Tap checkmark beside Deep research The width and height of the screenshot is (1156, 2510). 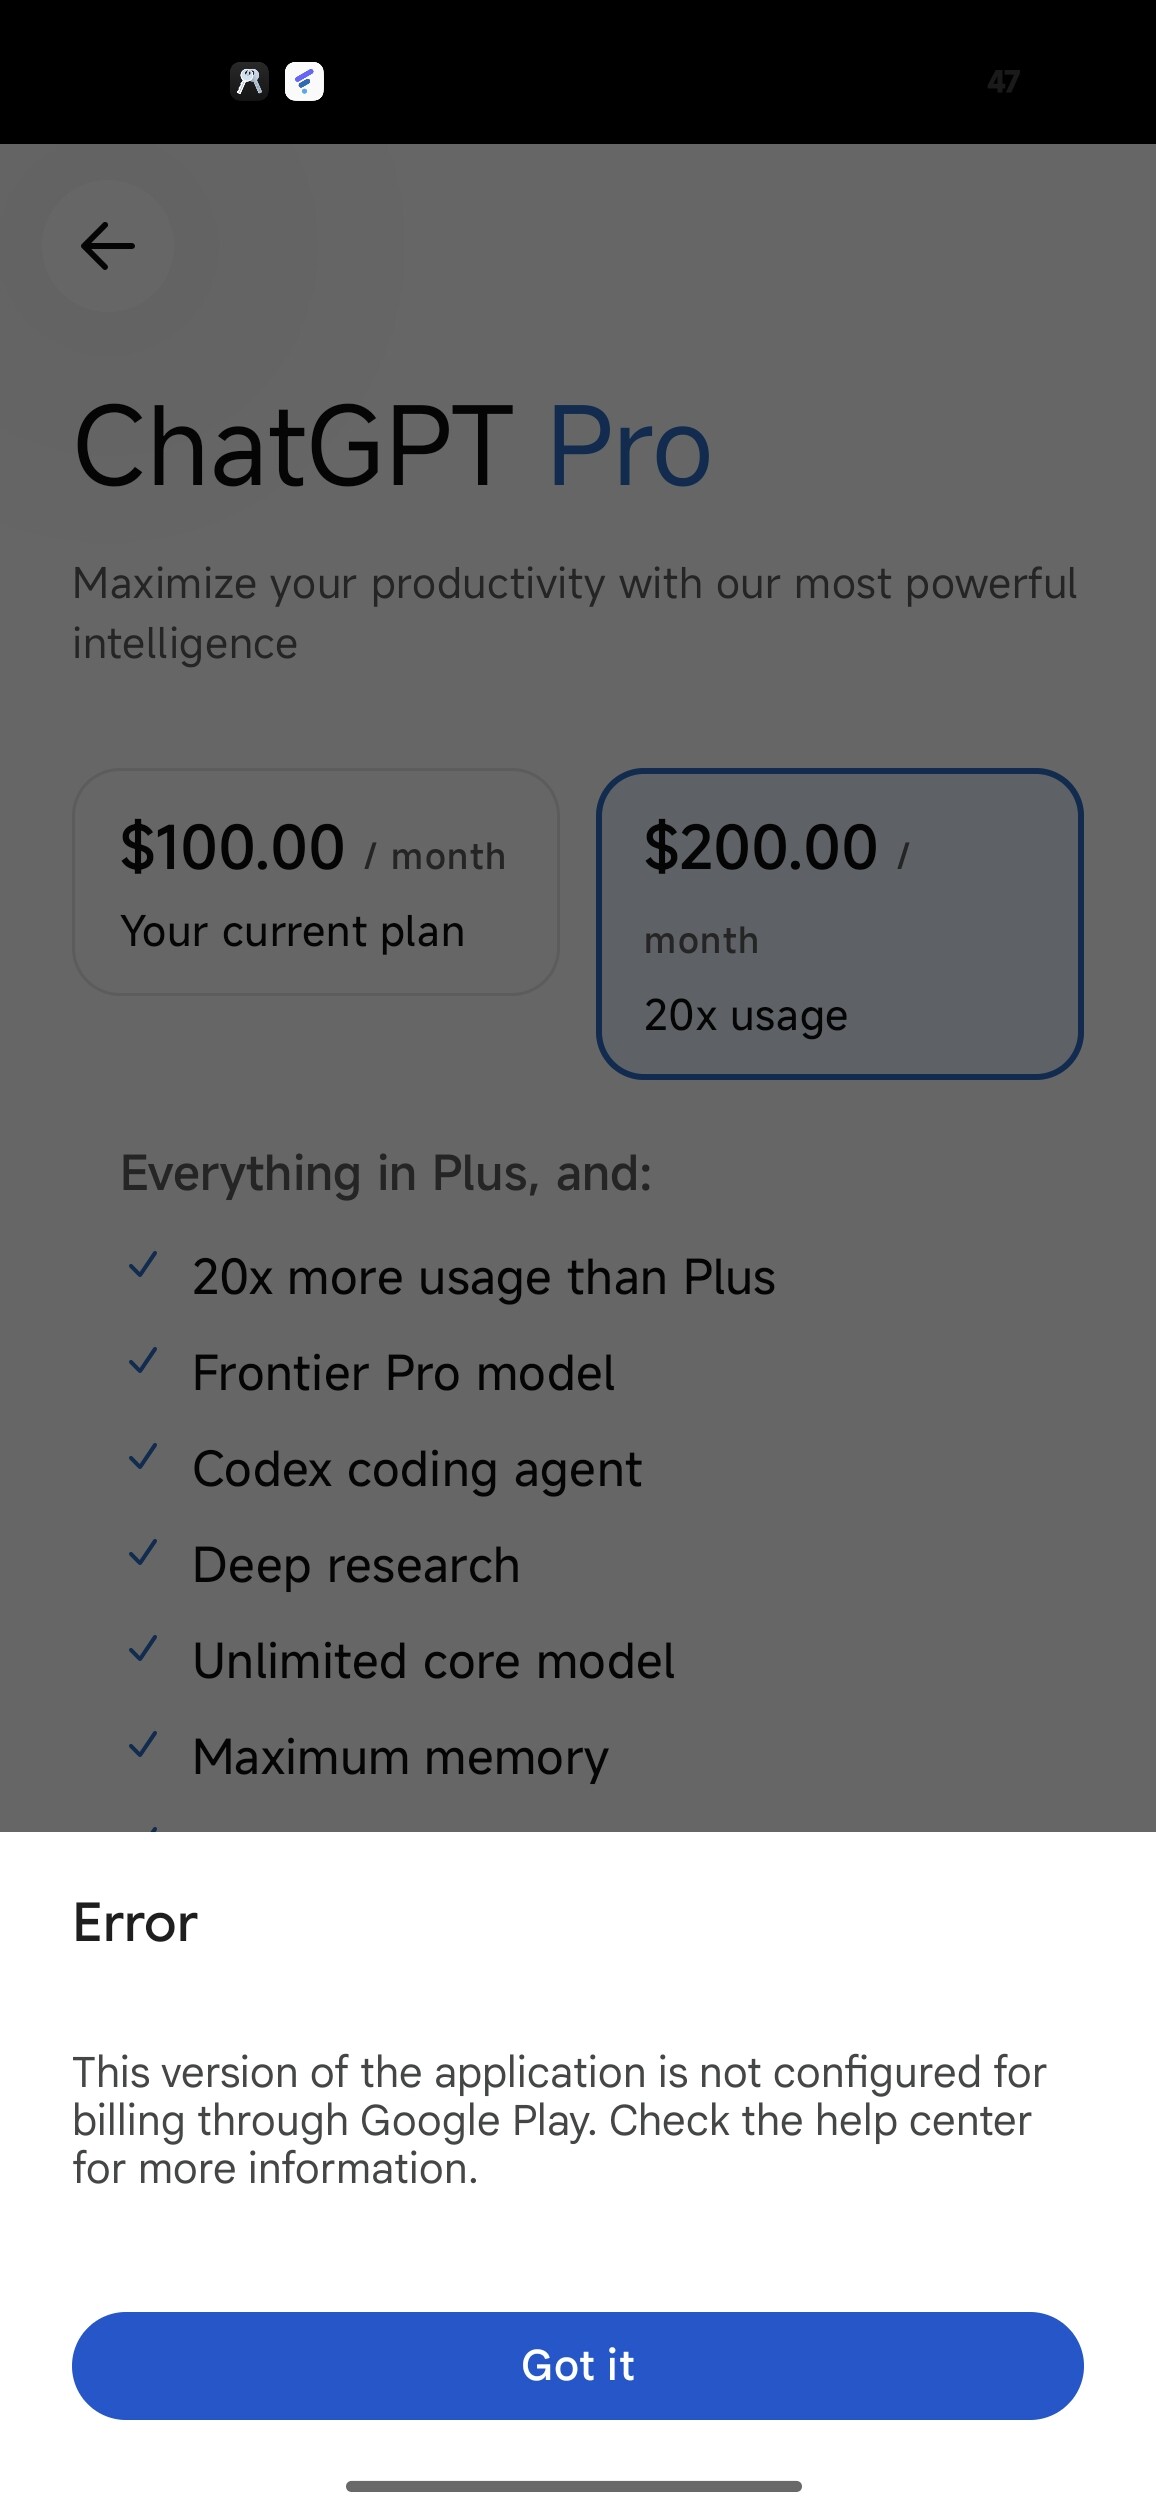144,1553
